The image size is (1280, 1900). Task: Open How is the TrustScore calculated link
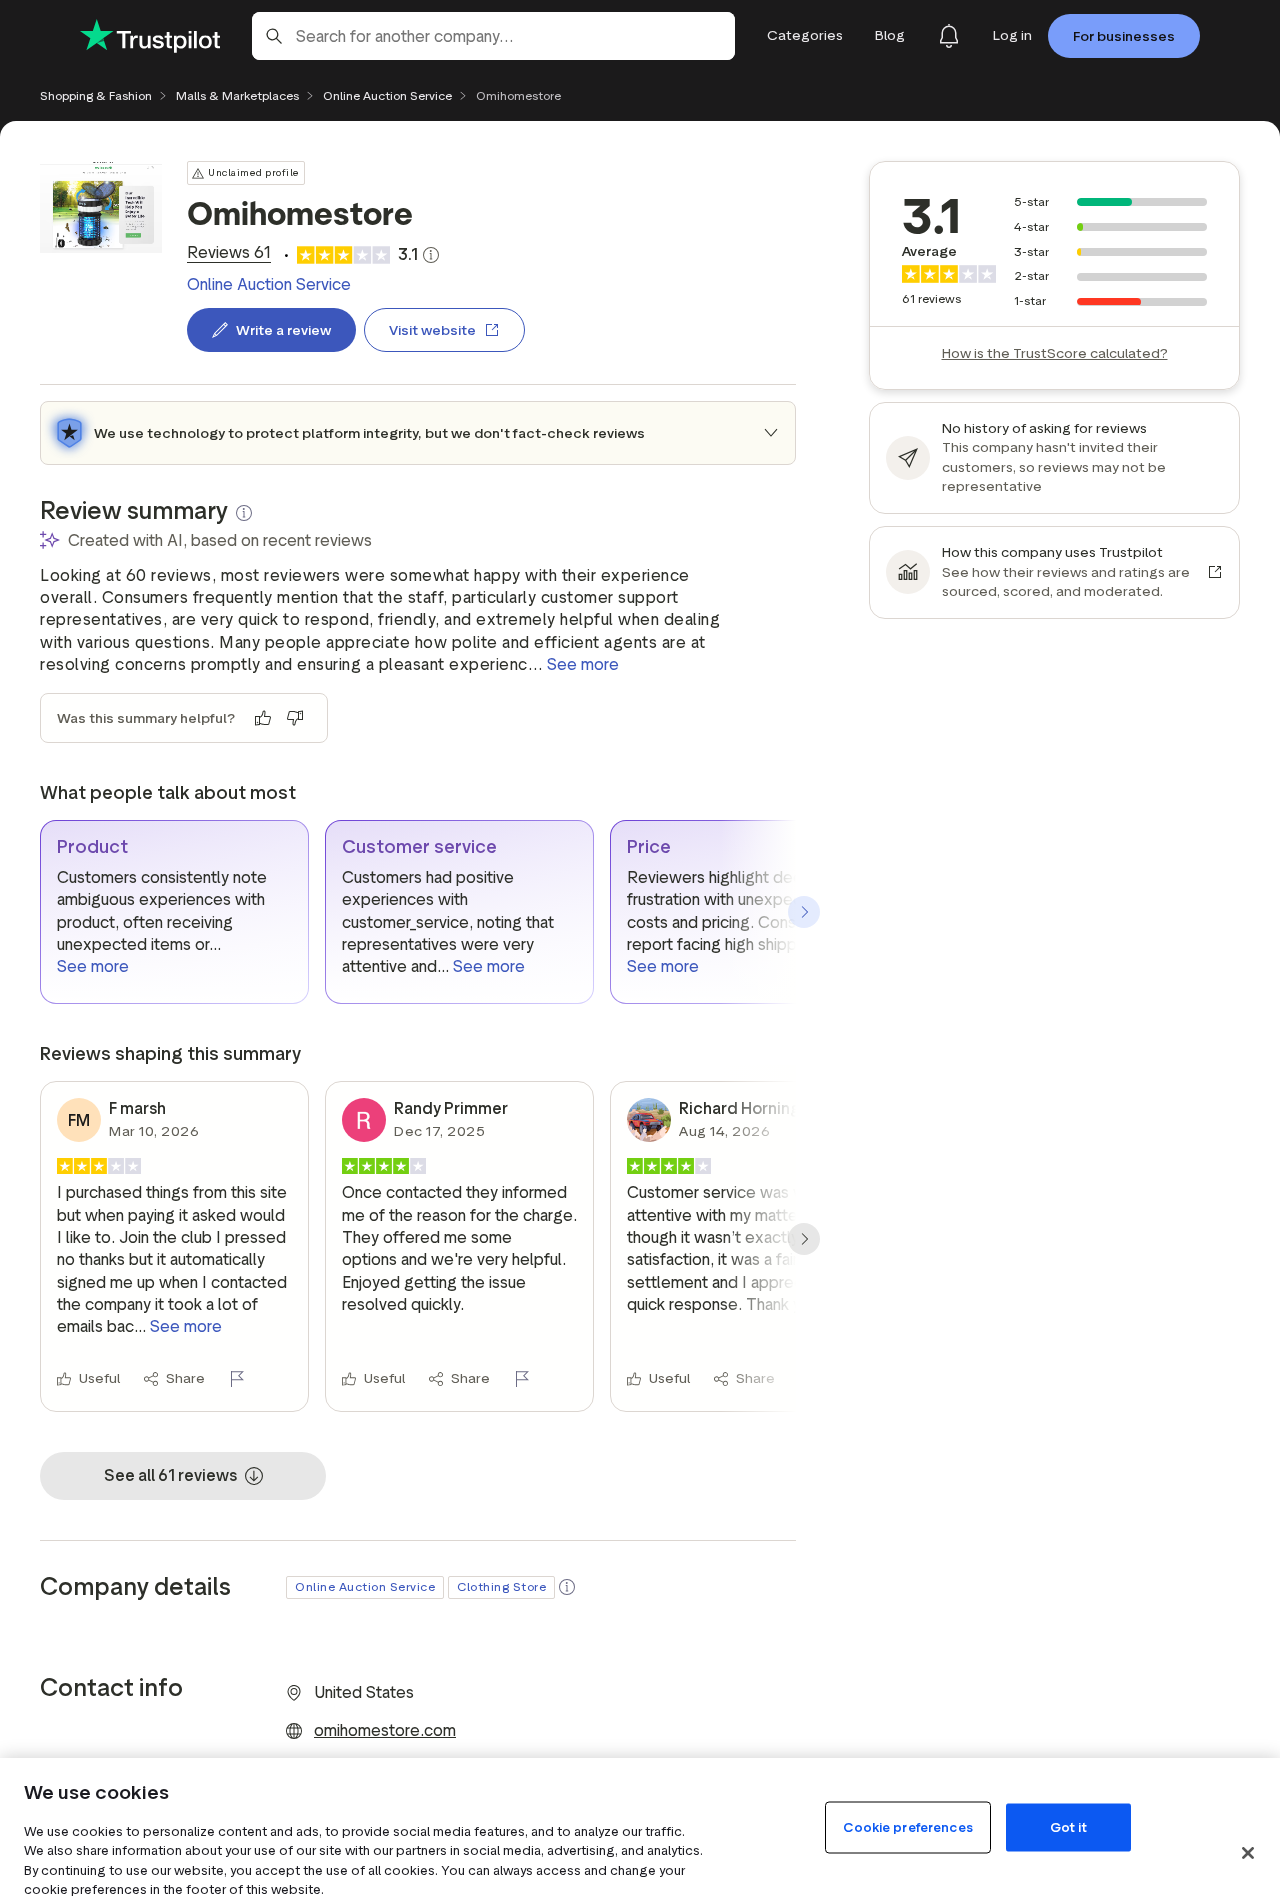[1054, 354]
